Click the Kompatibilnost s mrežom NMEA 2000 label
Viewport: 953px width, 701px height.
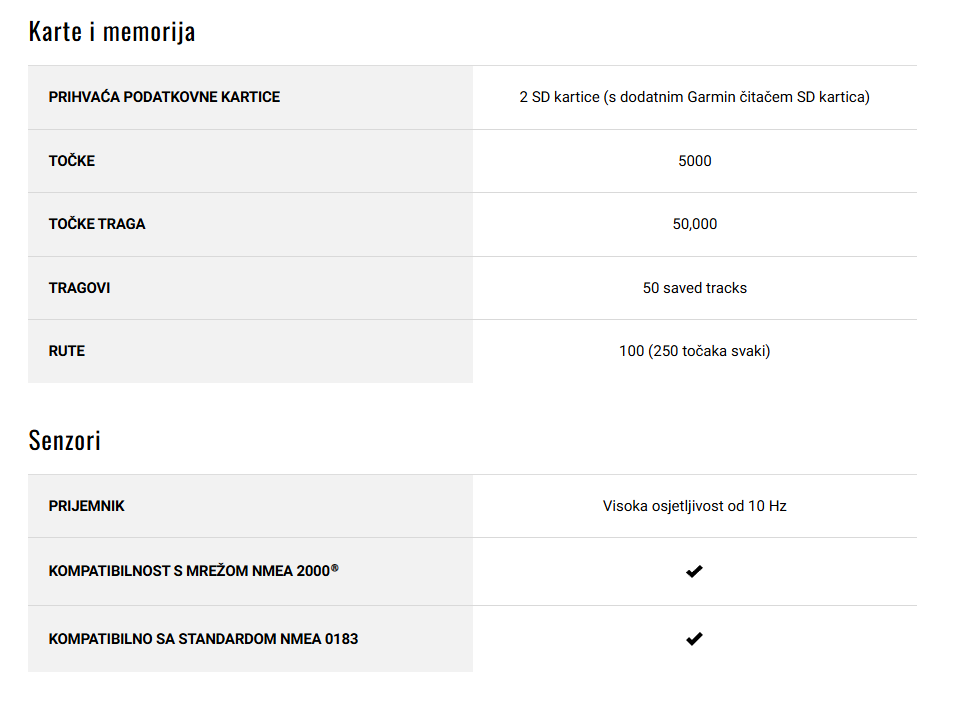click(x=193, y=571)
